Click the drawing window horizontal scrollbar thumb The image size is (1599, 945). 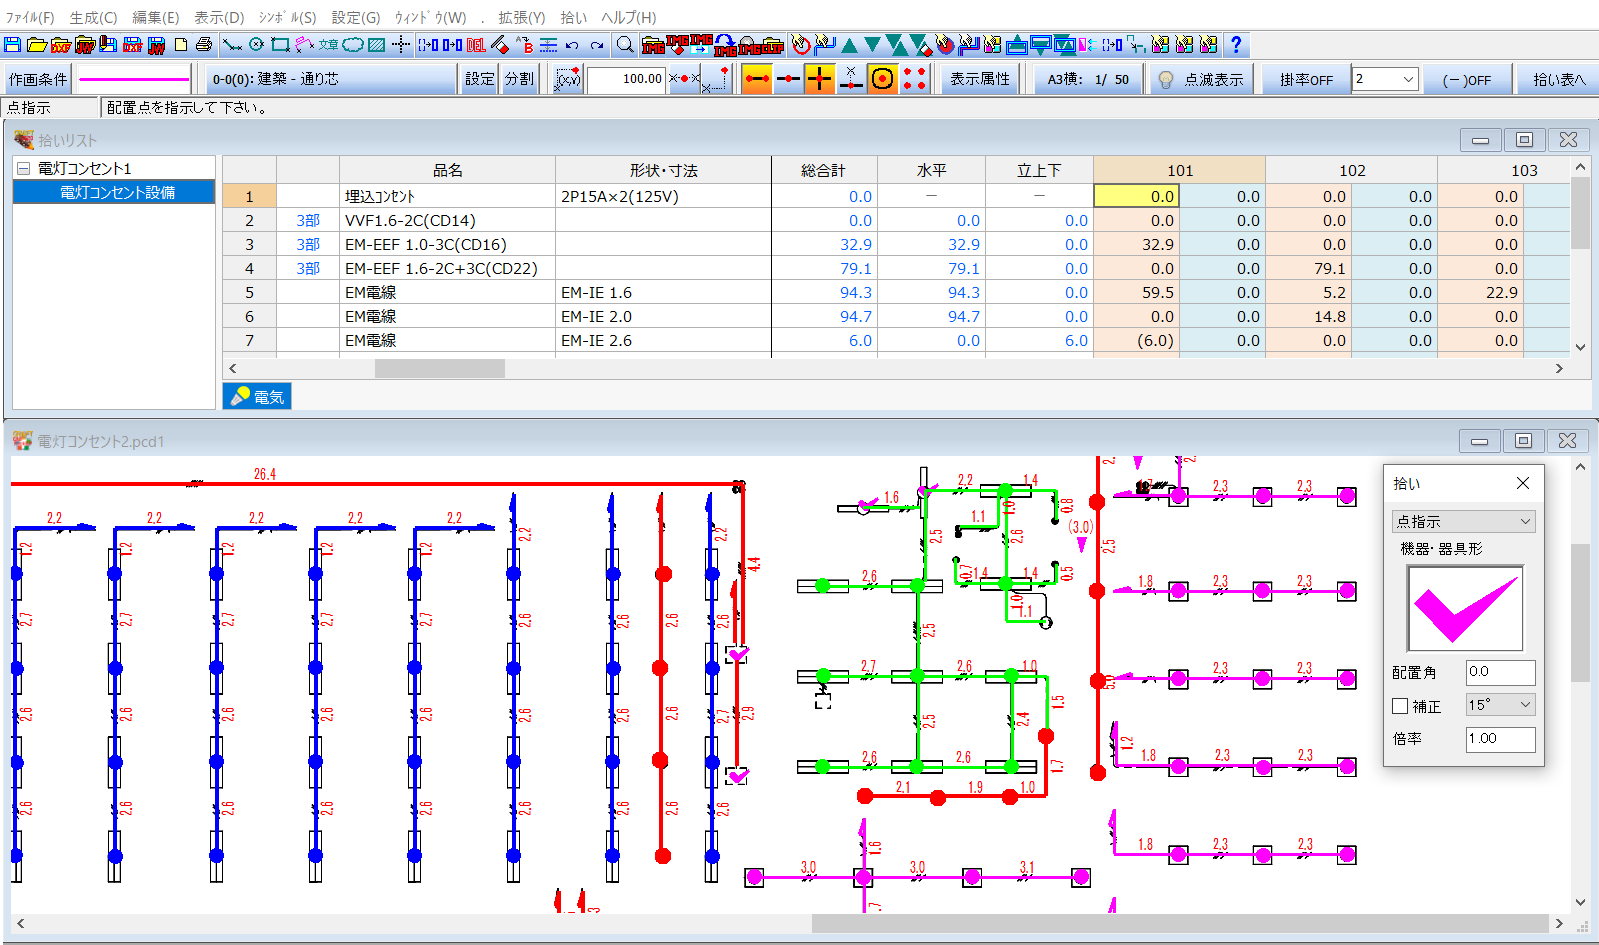coord(1180,923)
